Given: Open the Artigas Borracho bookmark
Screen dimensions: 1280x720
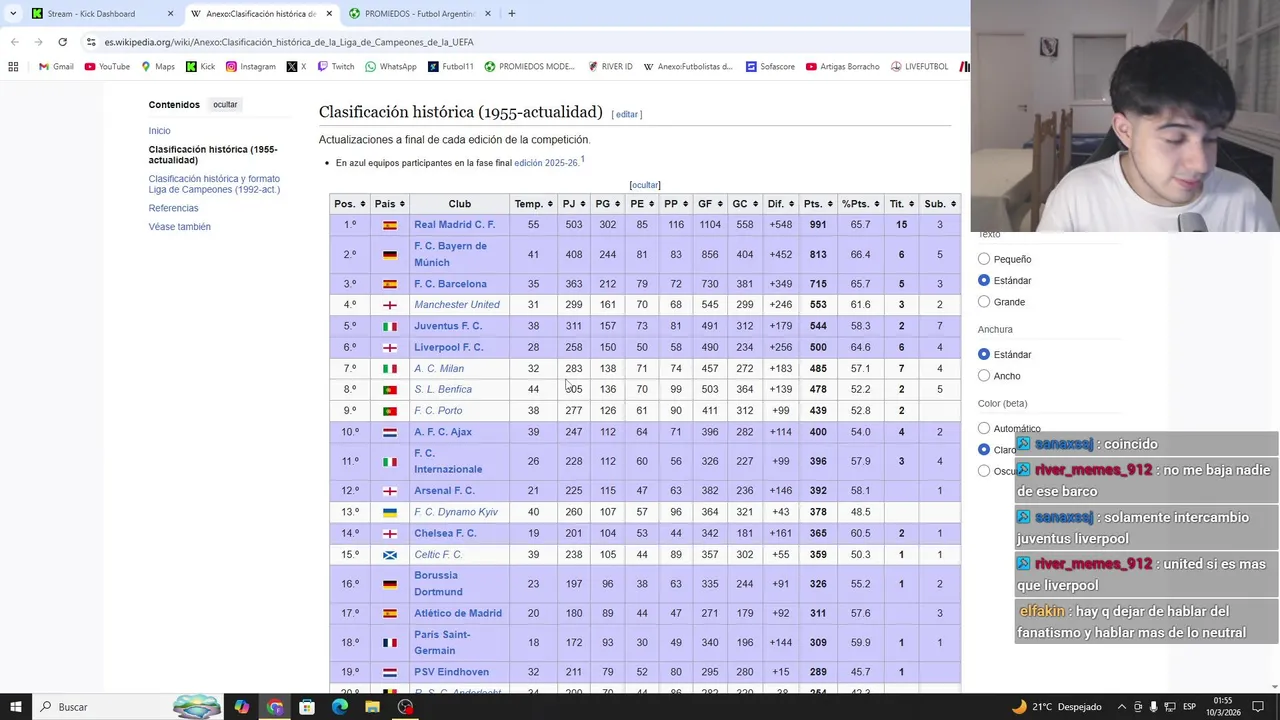Looking at the screenshot, I should coord(842,67).
